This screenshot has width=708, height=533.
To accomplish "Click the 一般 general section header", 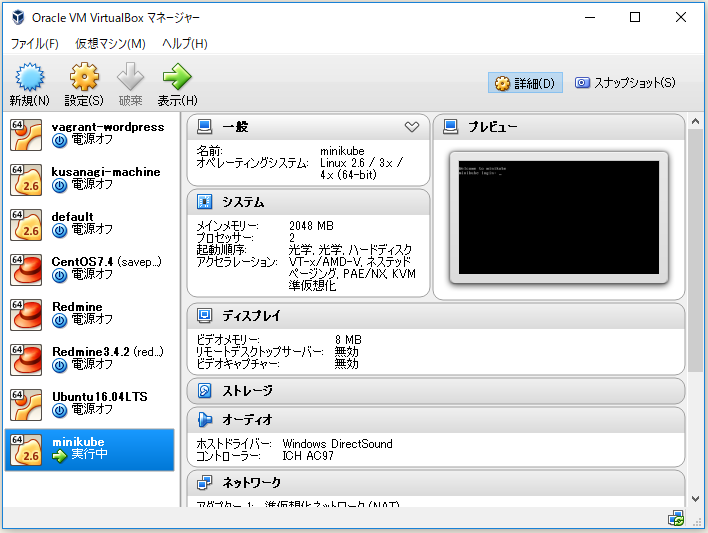I will pyautogui.click(x=308, y=127).
